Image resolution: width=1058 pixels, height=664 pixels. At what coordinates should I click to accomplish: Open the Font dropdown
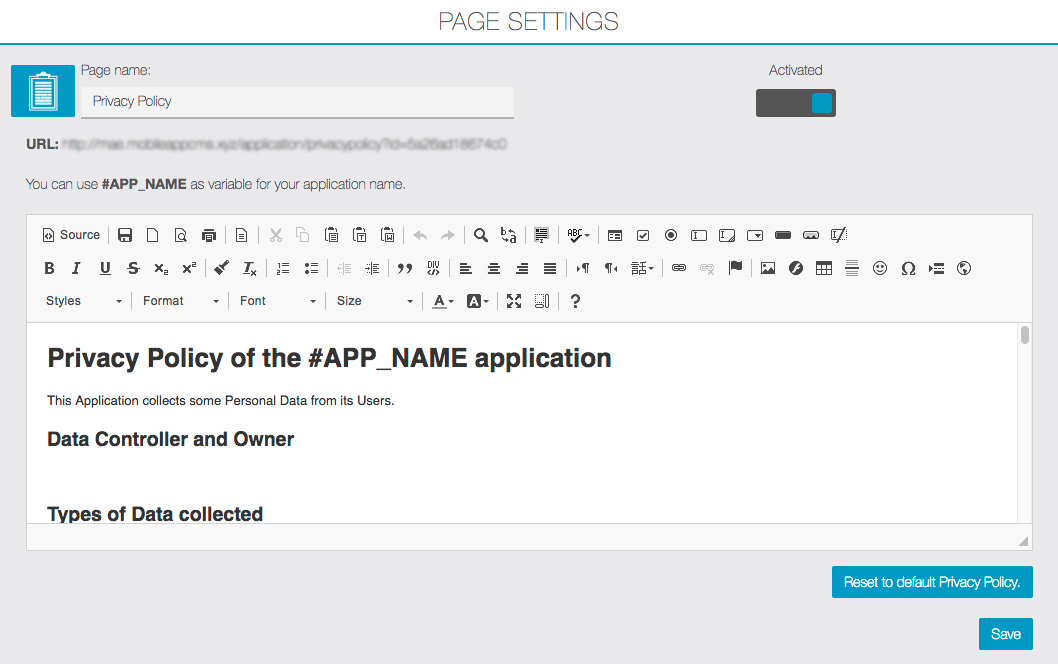click(x=278, y=301)
